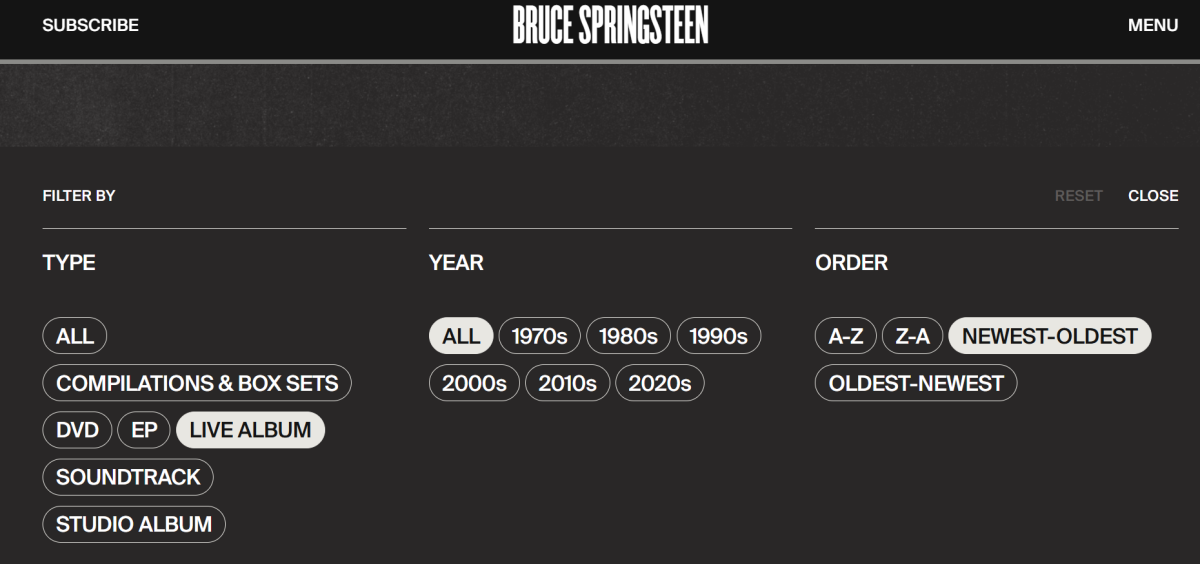Image resolution: width=1200 pixels, height=564 pixels.
Task: Filter releases by 1970s
Action: (539, 336)
